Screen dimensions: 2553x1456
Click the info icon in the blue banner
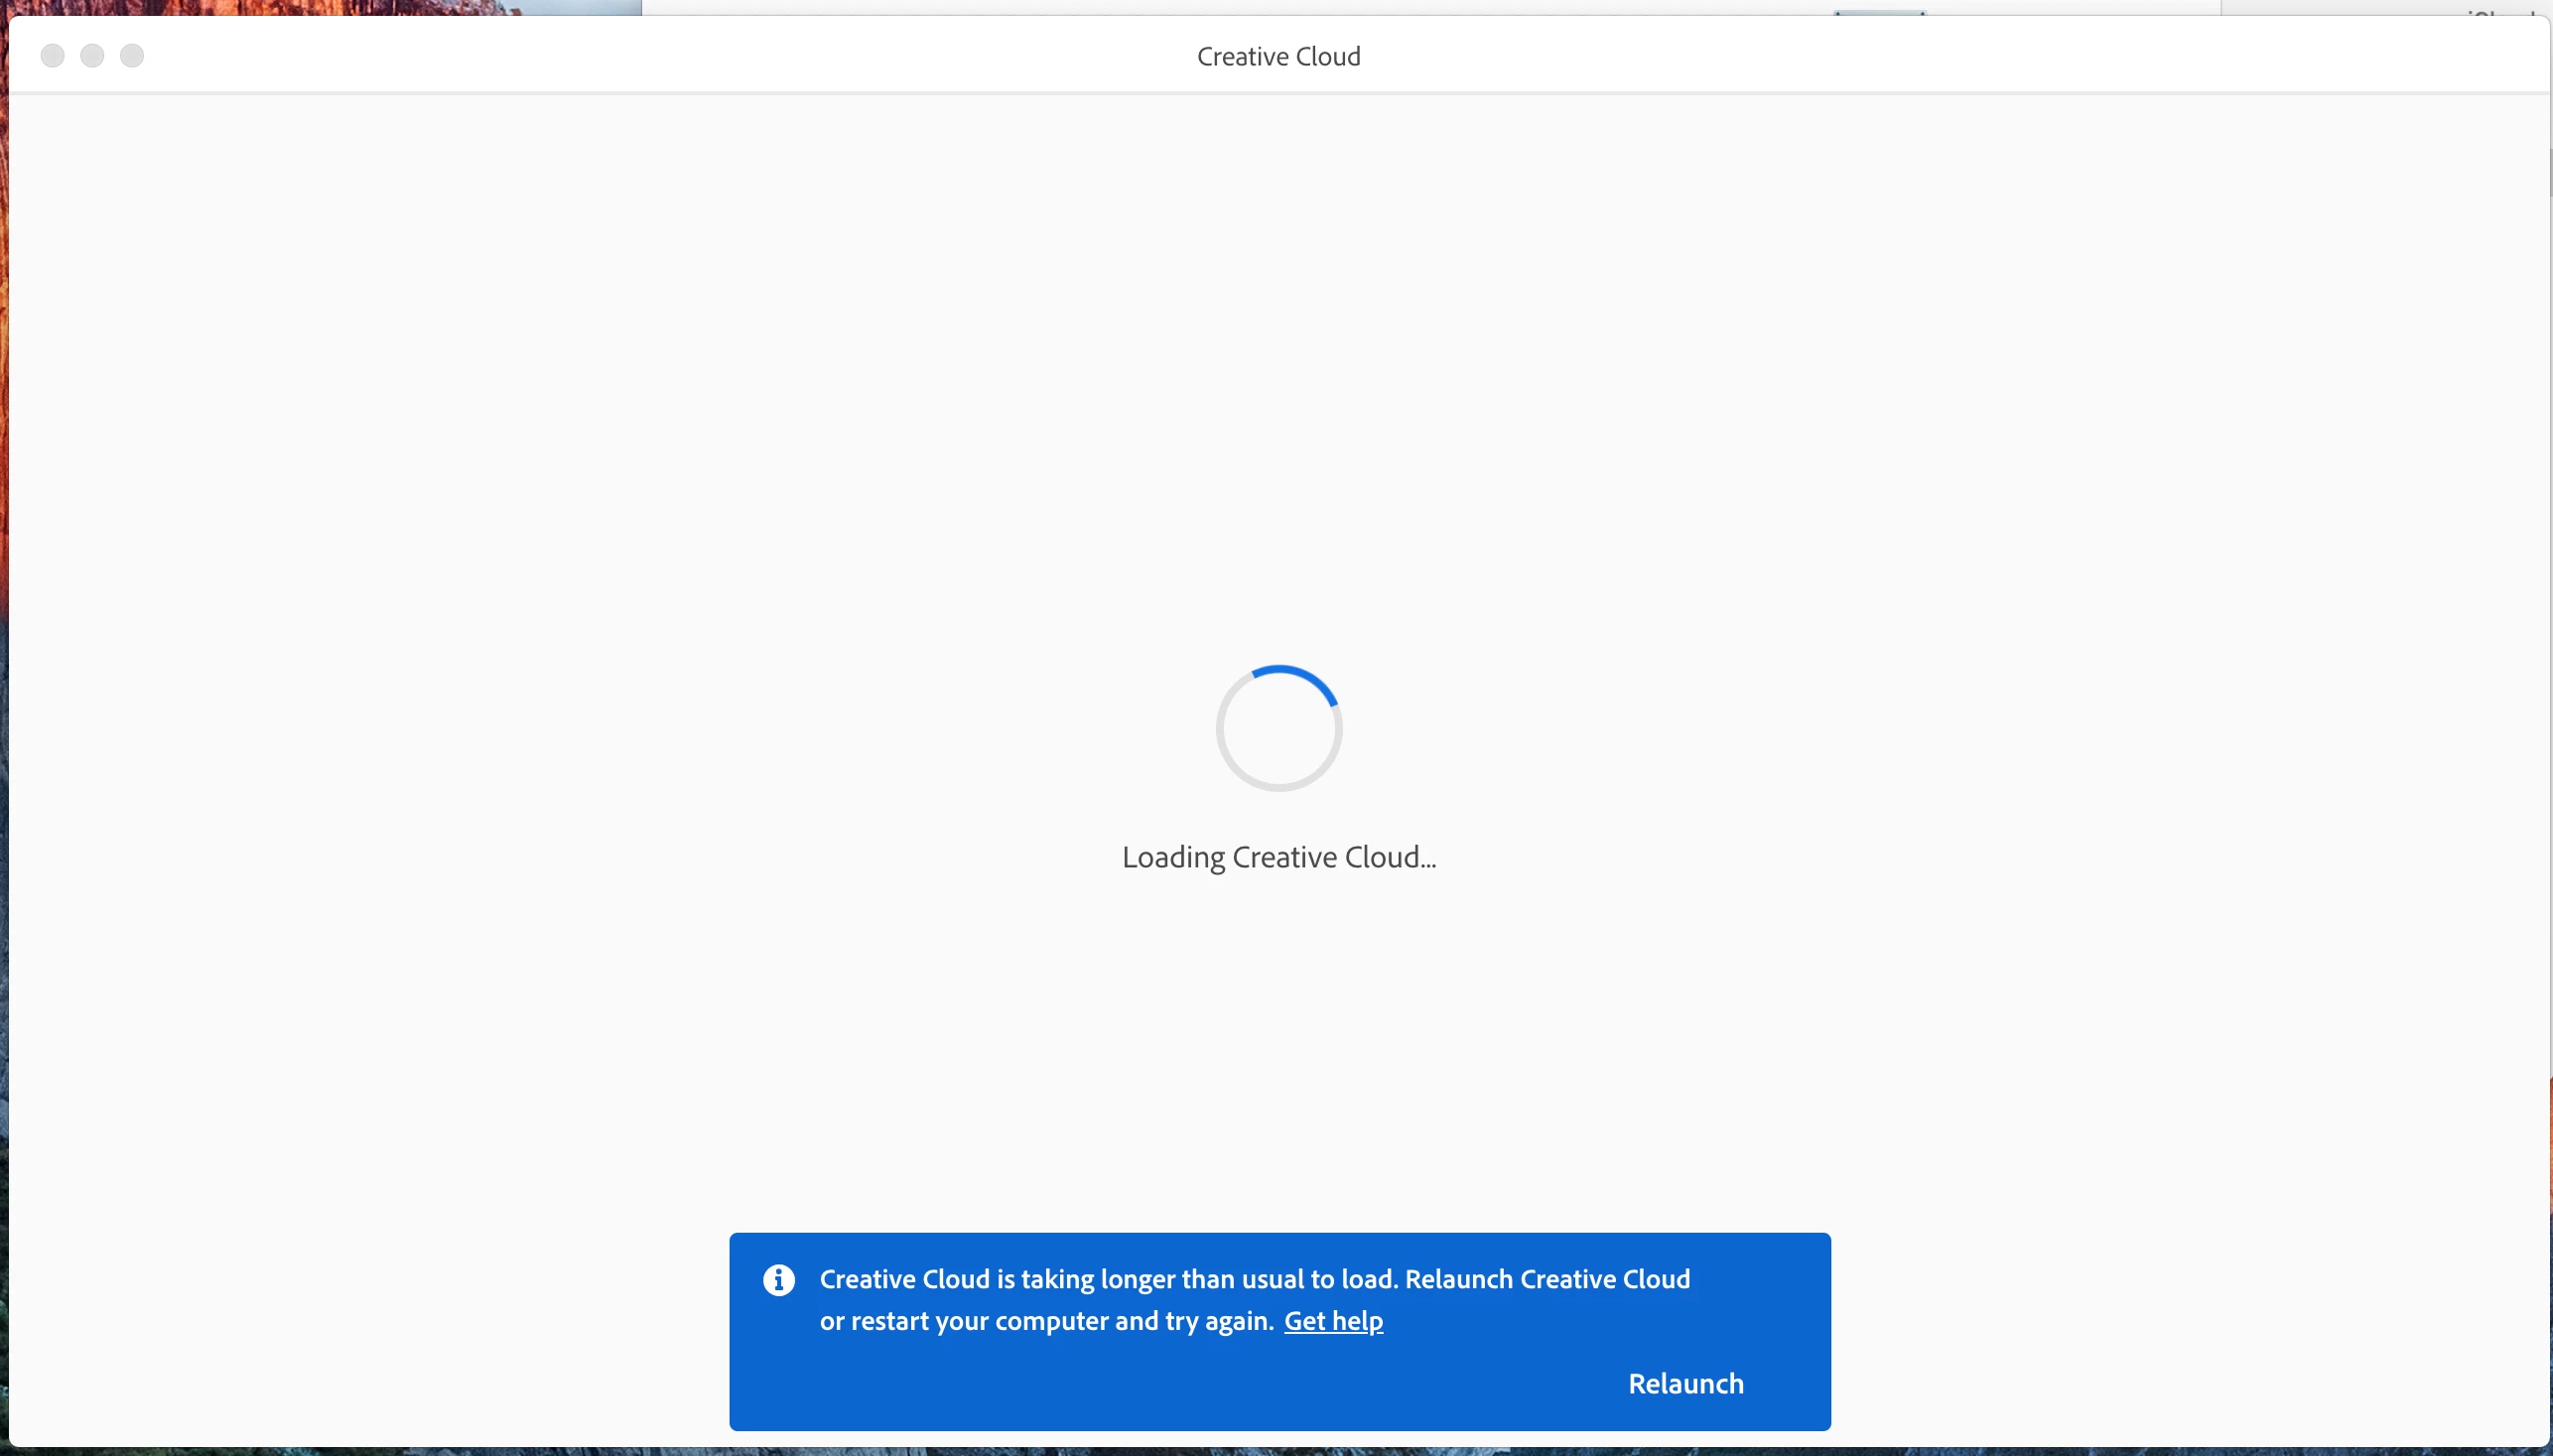pyautogui.click(x=779, y=1280)
